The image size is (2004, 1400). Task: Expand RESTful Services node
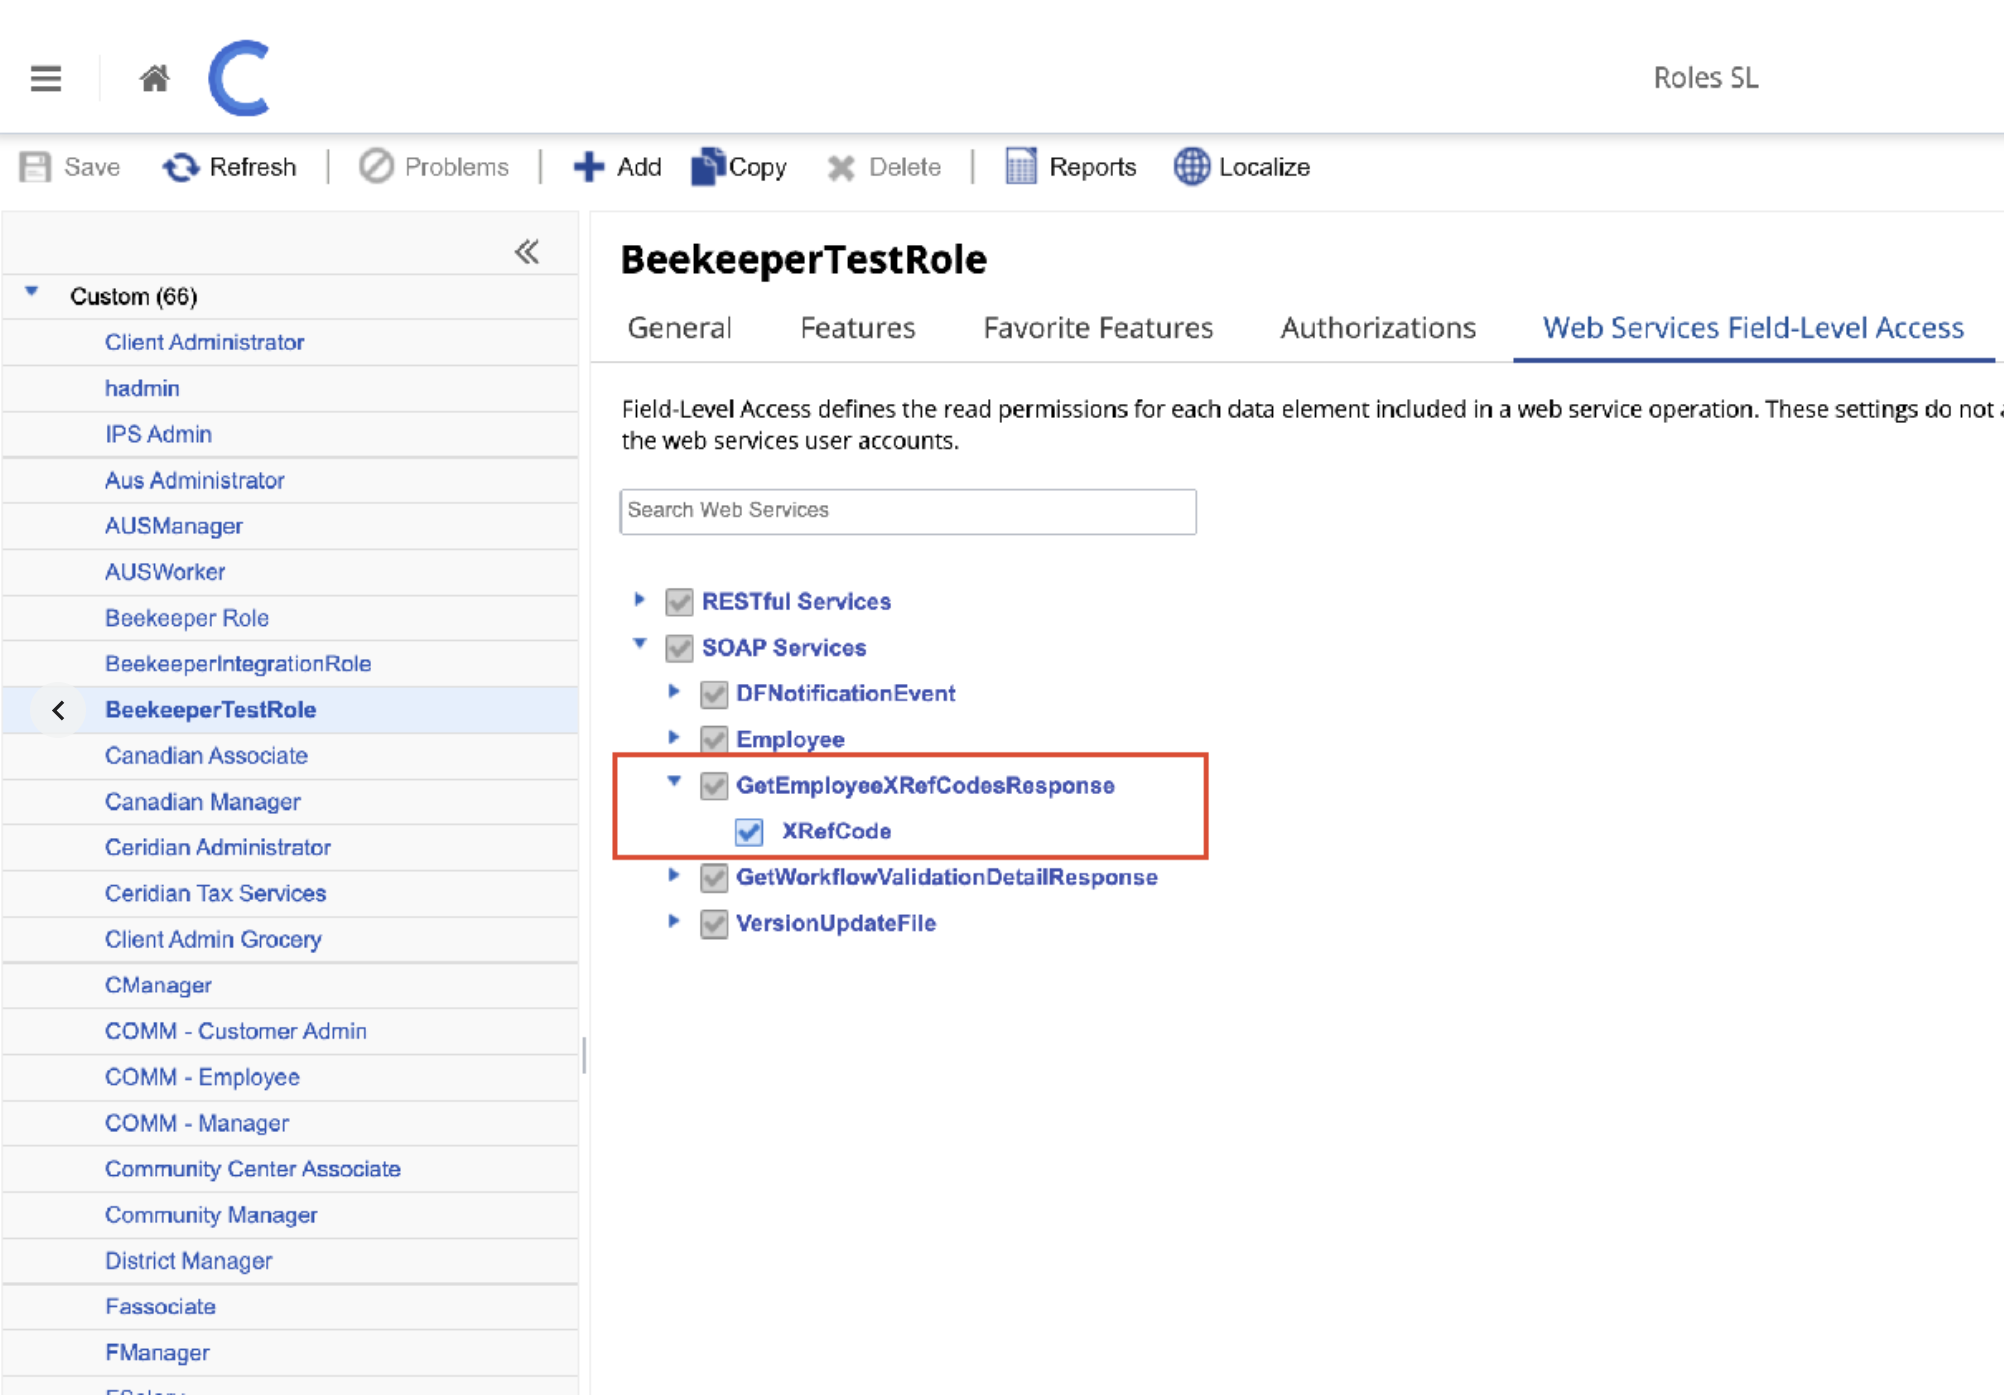point(639,600)
